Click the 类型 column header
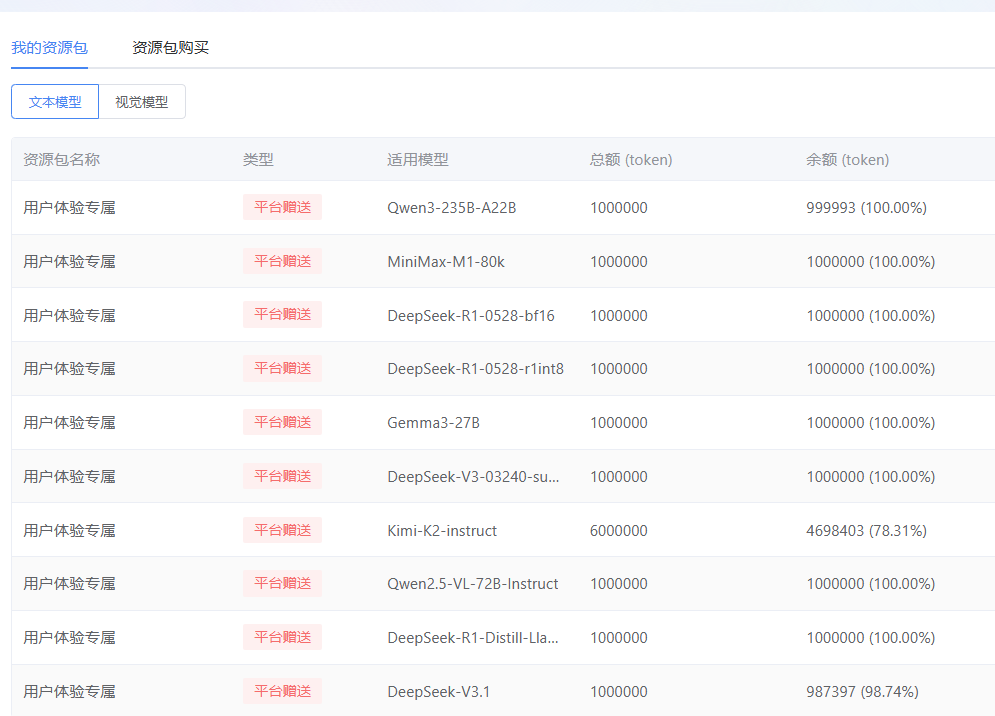Viewport: 995px width, 716px height. 258,159
